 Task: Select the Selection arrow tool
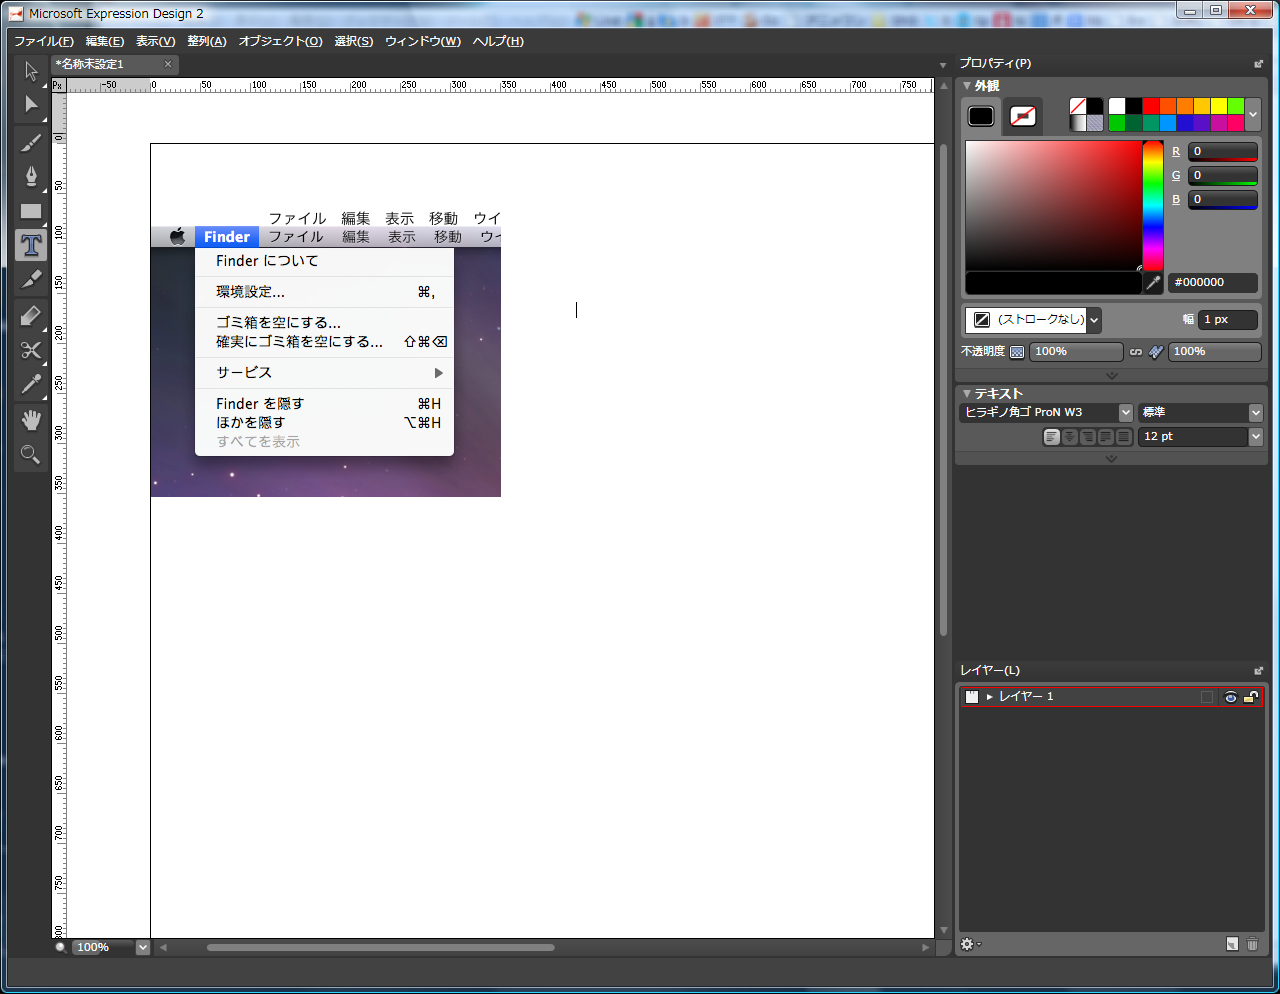pos(31,71)
